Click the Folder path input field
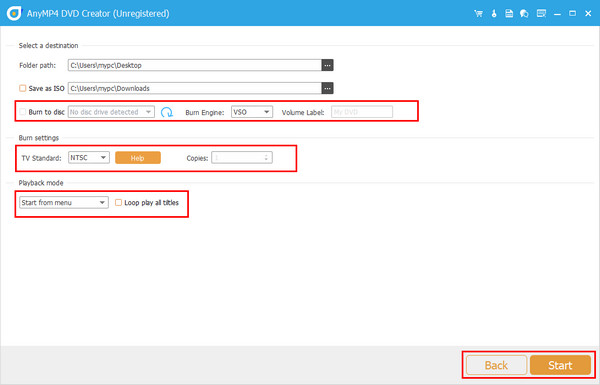Image resolution: width=600 pixels, height=385 pixels. coord(195,65)
